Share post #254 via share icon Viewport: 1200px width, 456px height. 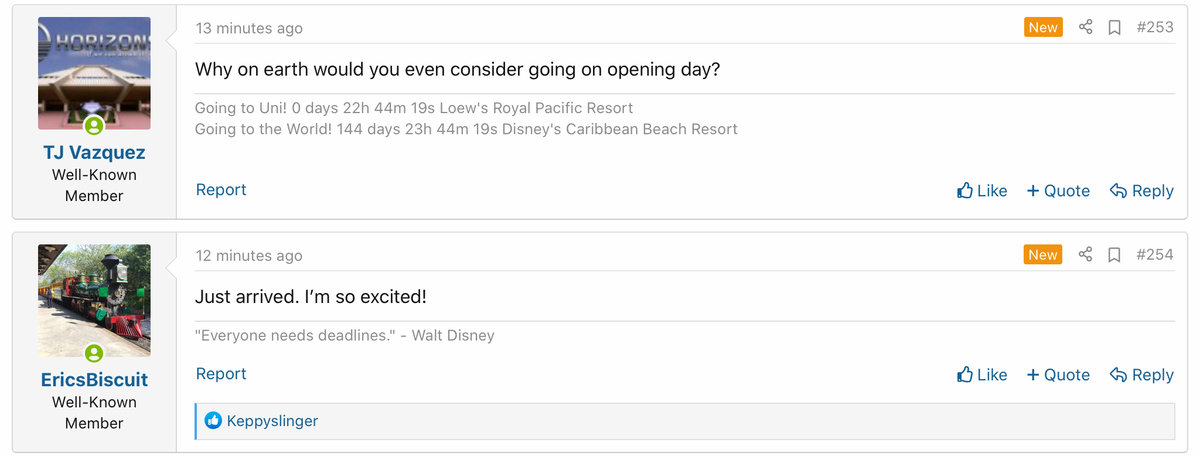pyautogui.click(x=1085, y=255)
